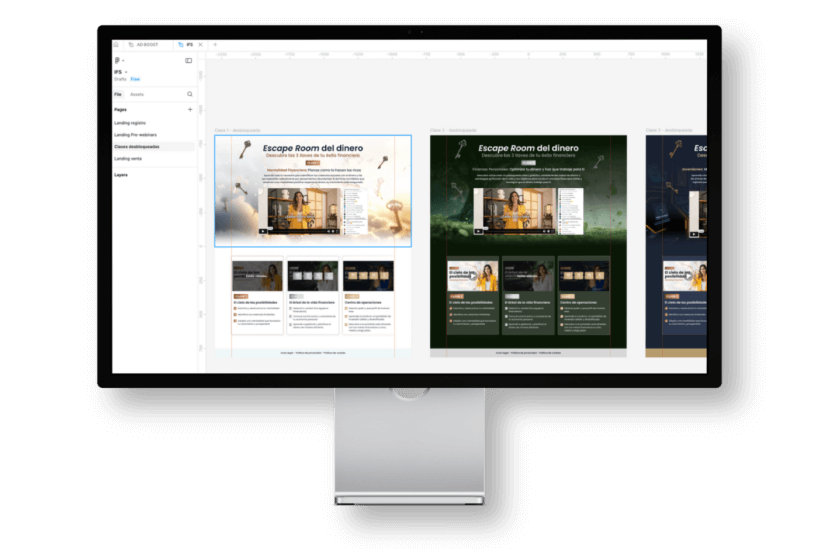Select the IFS file tab
The height and width of the screenshot is (549, 825).
(186, 45)
